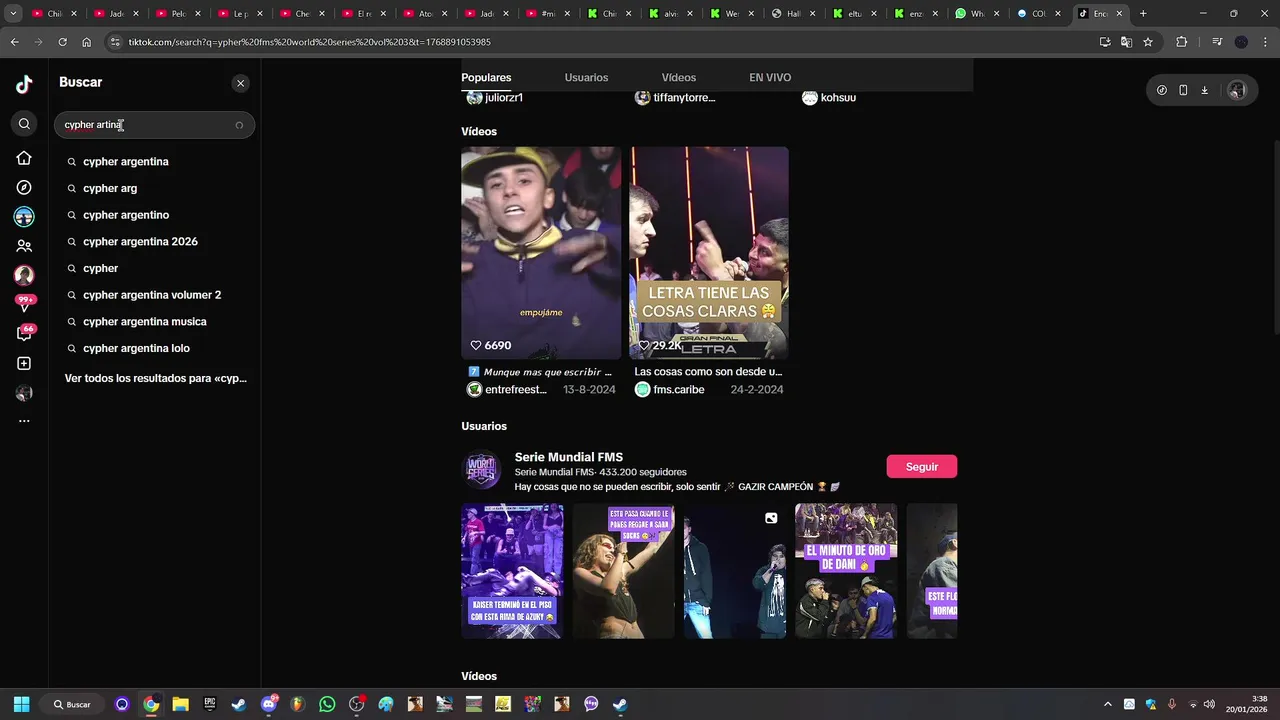Select the TikTok URL in address bar
Screen dimensions: 1280x720
[x=310, y=42]
